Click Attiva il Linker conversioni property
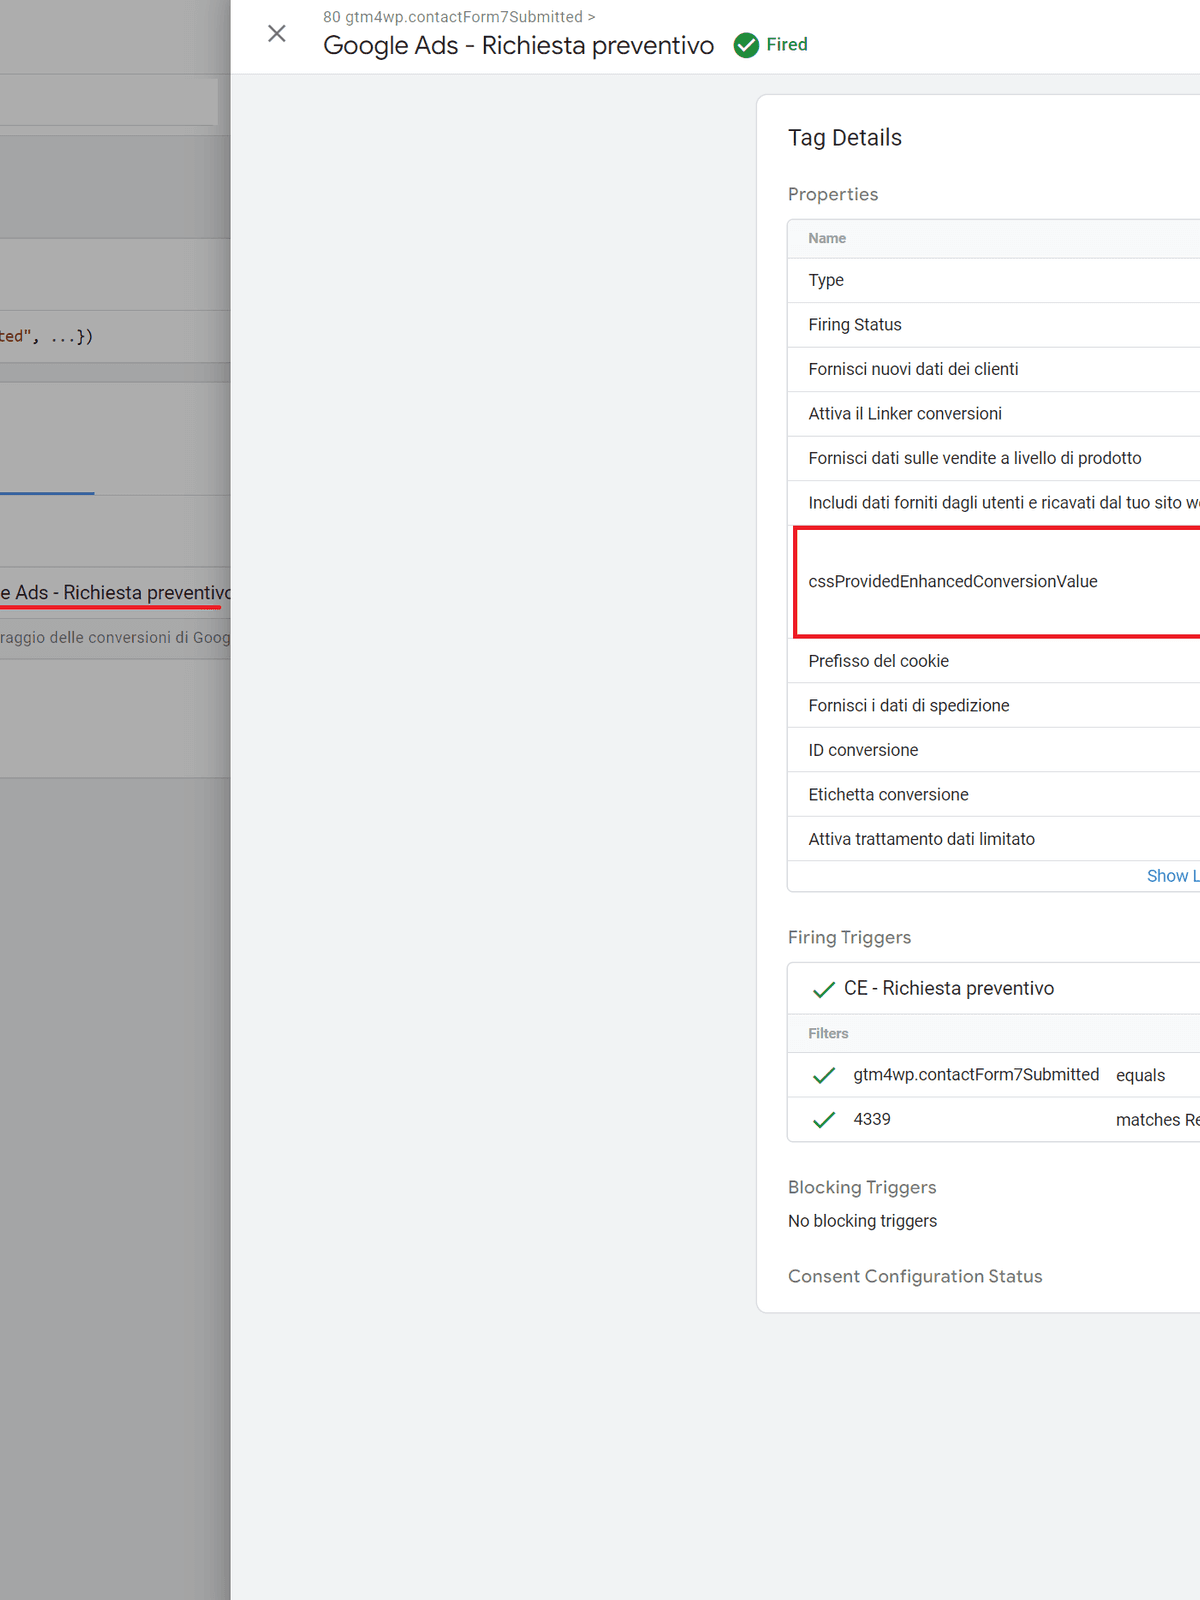The height and width of the screenshot is (1600, 1200). tap(905, 414)
